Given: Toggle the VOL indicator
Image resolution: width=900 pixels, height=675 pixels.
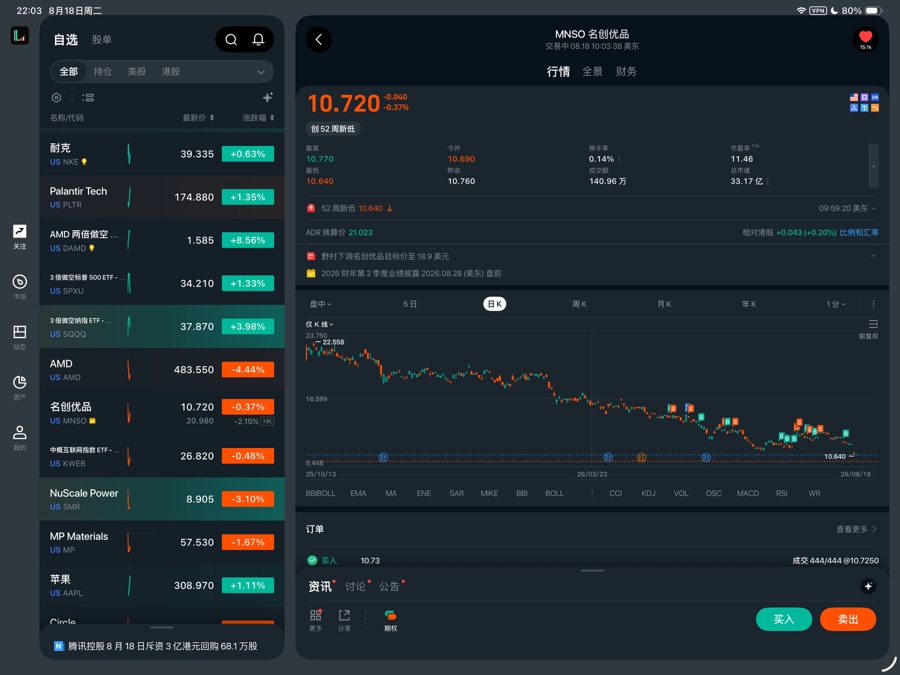Looking at the screenshot, I should point(681,493).
